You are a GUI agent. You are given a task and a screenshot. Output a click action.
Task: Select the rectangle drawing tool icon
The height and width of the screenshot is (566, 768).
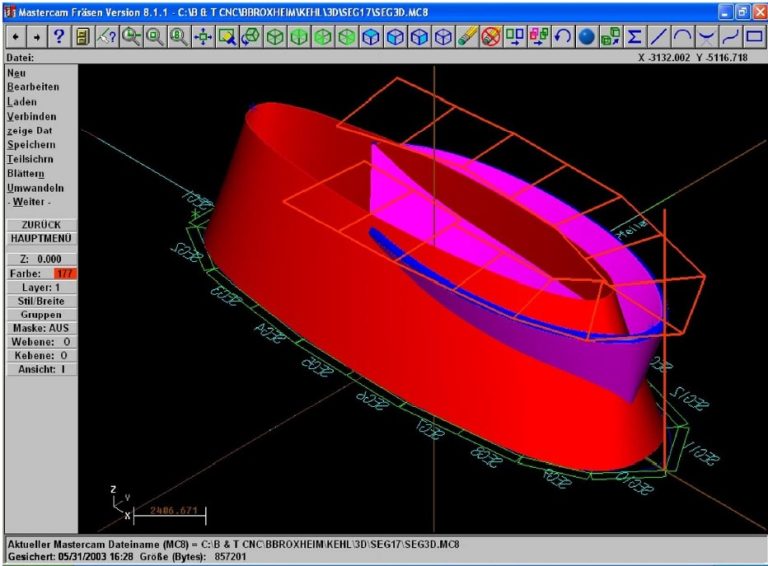[x=754, y=36]
